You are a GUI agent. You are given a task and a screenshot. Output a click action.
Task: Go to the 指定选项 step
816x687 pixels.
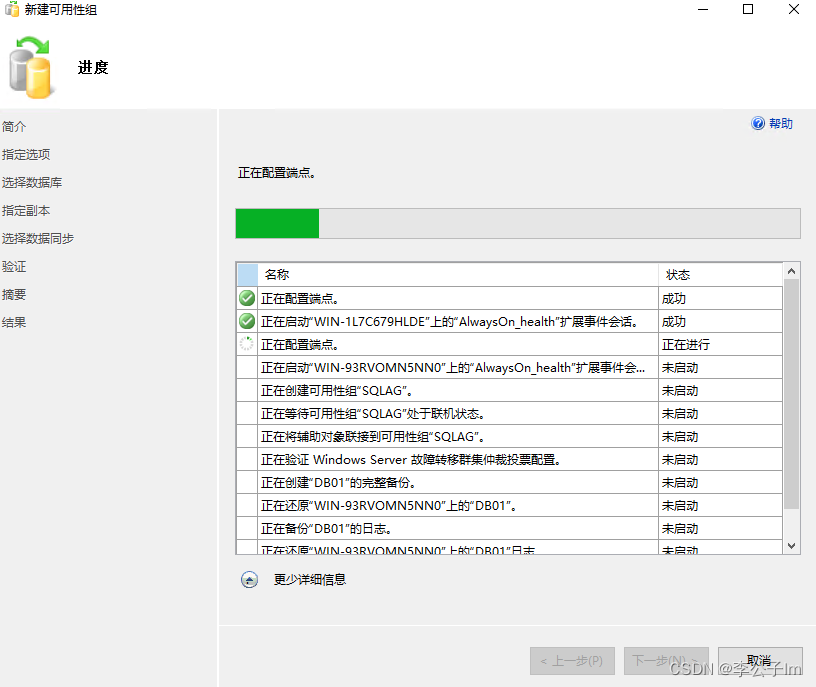(x=26, y=155)
